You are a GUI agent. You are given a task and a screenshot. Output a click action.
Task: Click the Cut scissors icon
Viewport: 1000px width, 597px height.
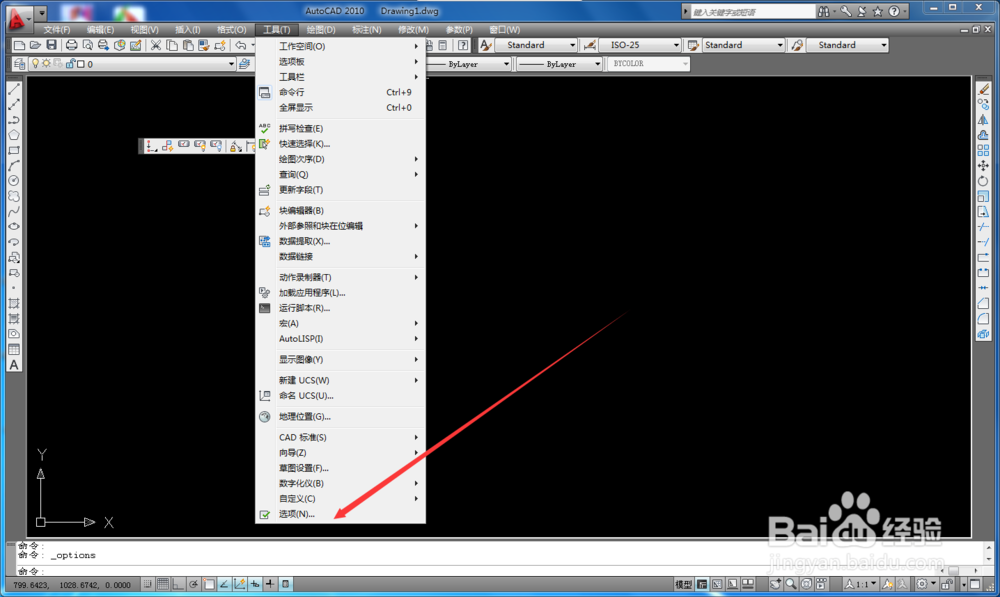coord(156,45)
